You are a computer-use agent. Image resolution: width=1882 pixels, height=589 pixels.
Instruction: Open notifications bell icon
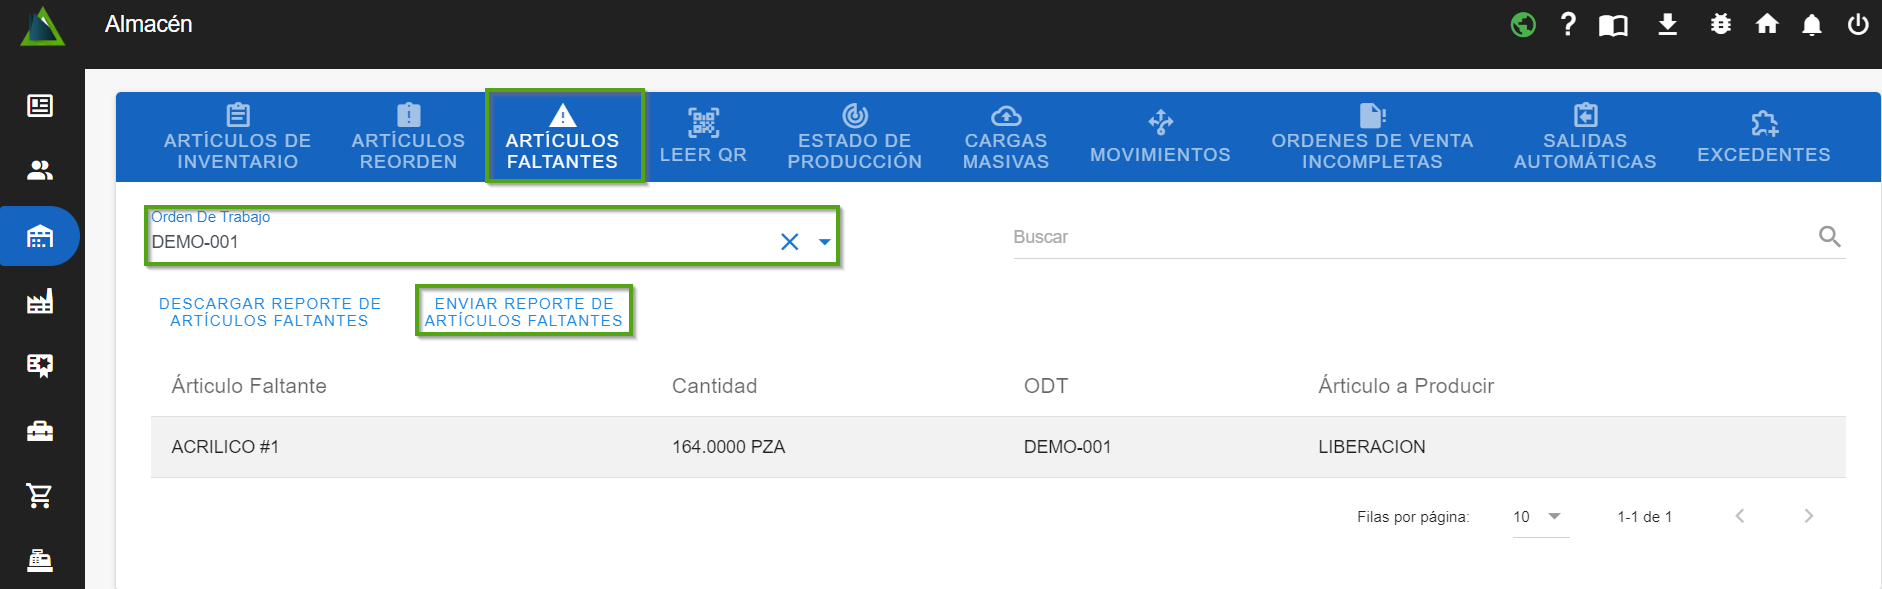[x=1811, y=24]
